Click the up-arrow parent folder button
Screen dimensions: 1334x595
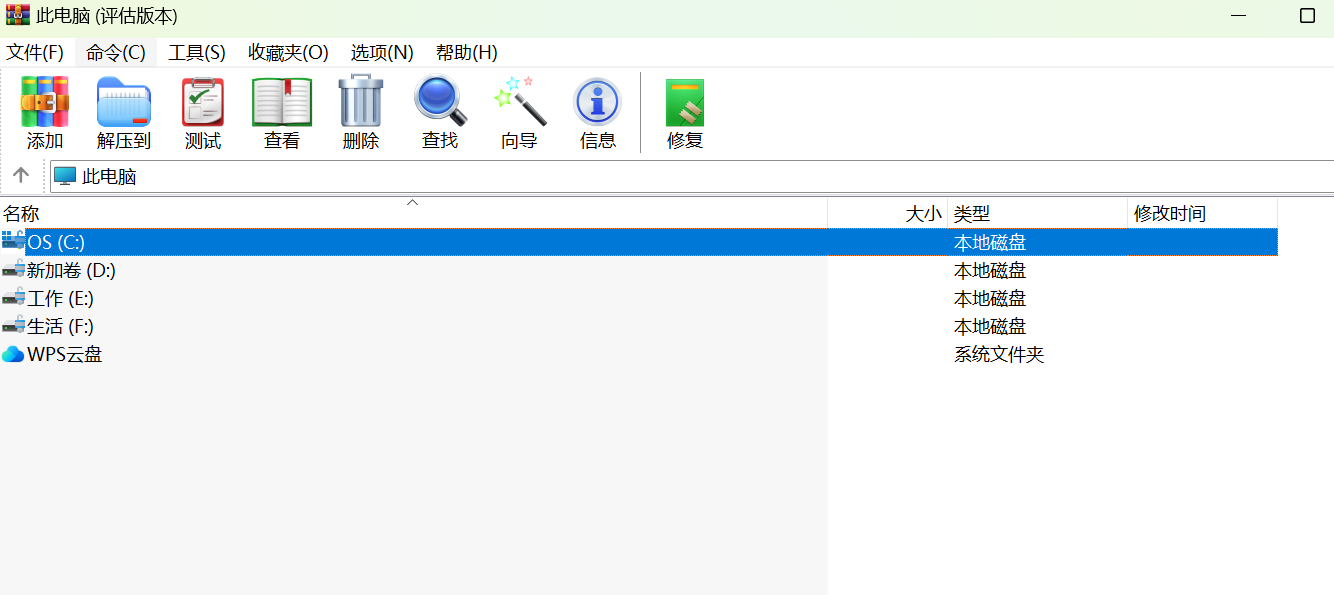coord(21,176)
